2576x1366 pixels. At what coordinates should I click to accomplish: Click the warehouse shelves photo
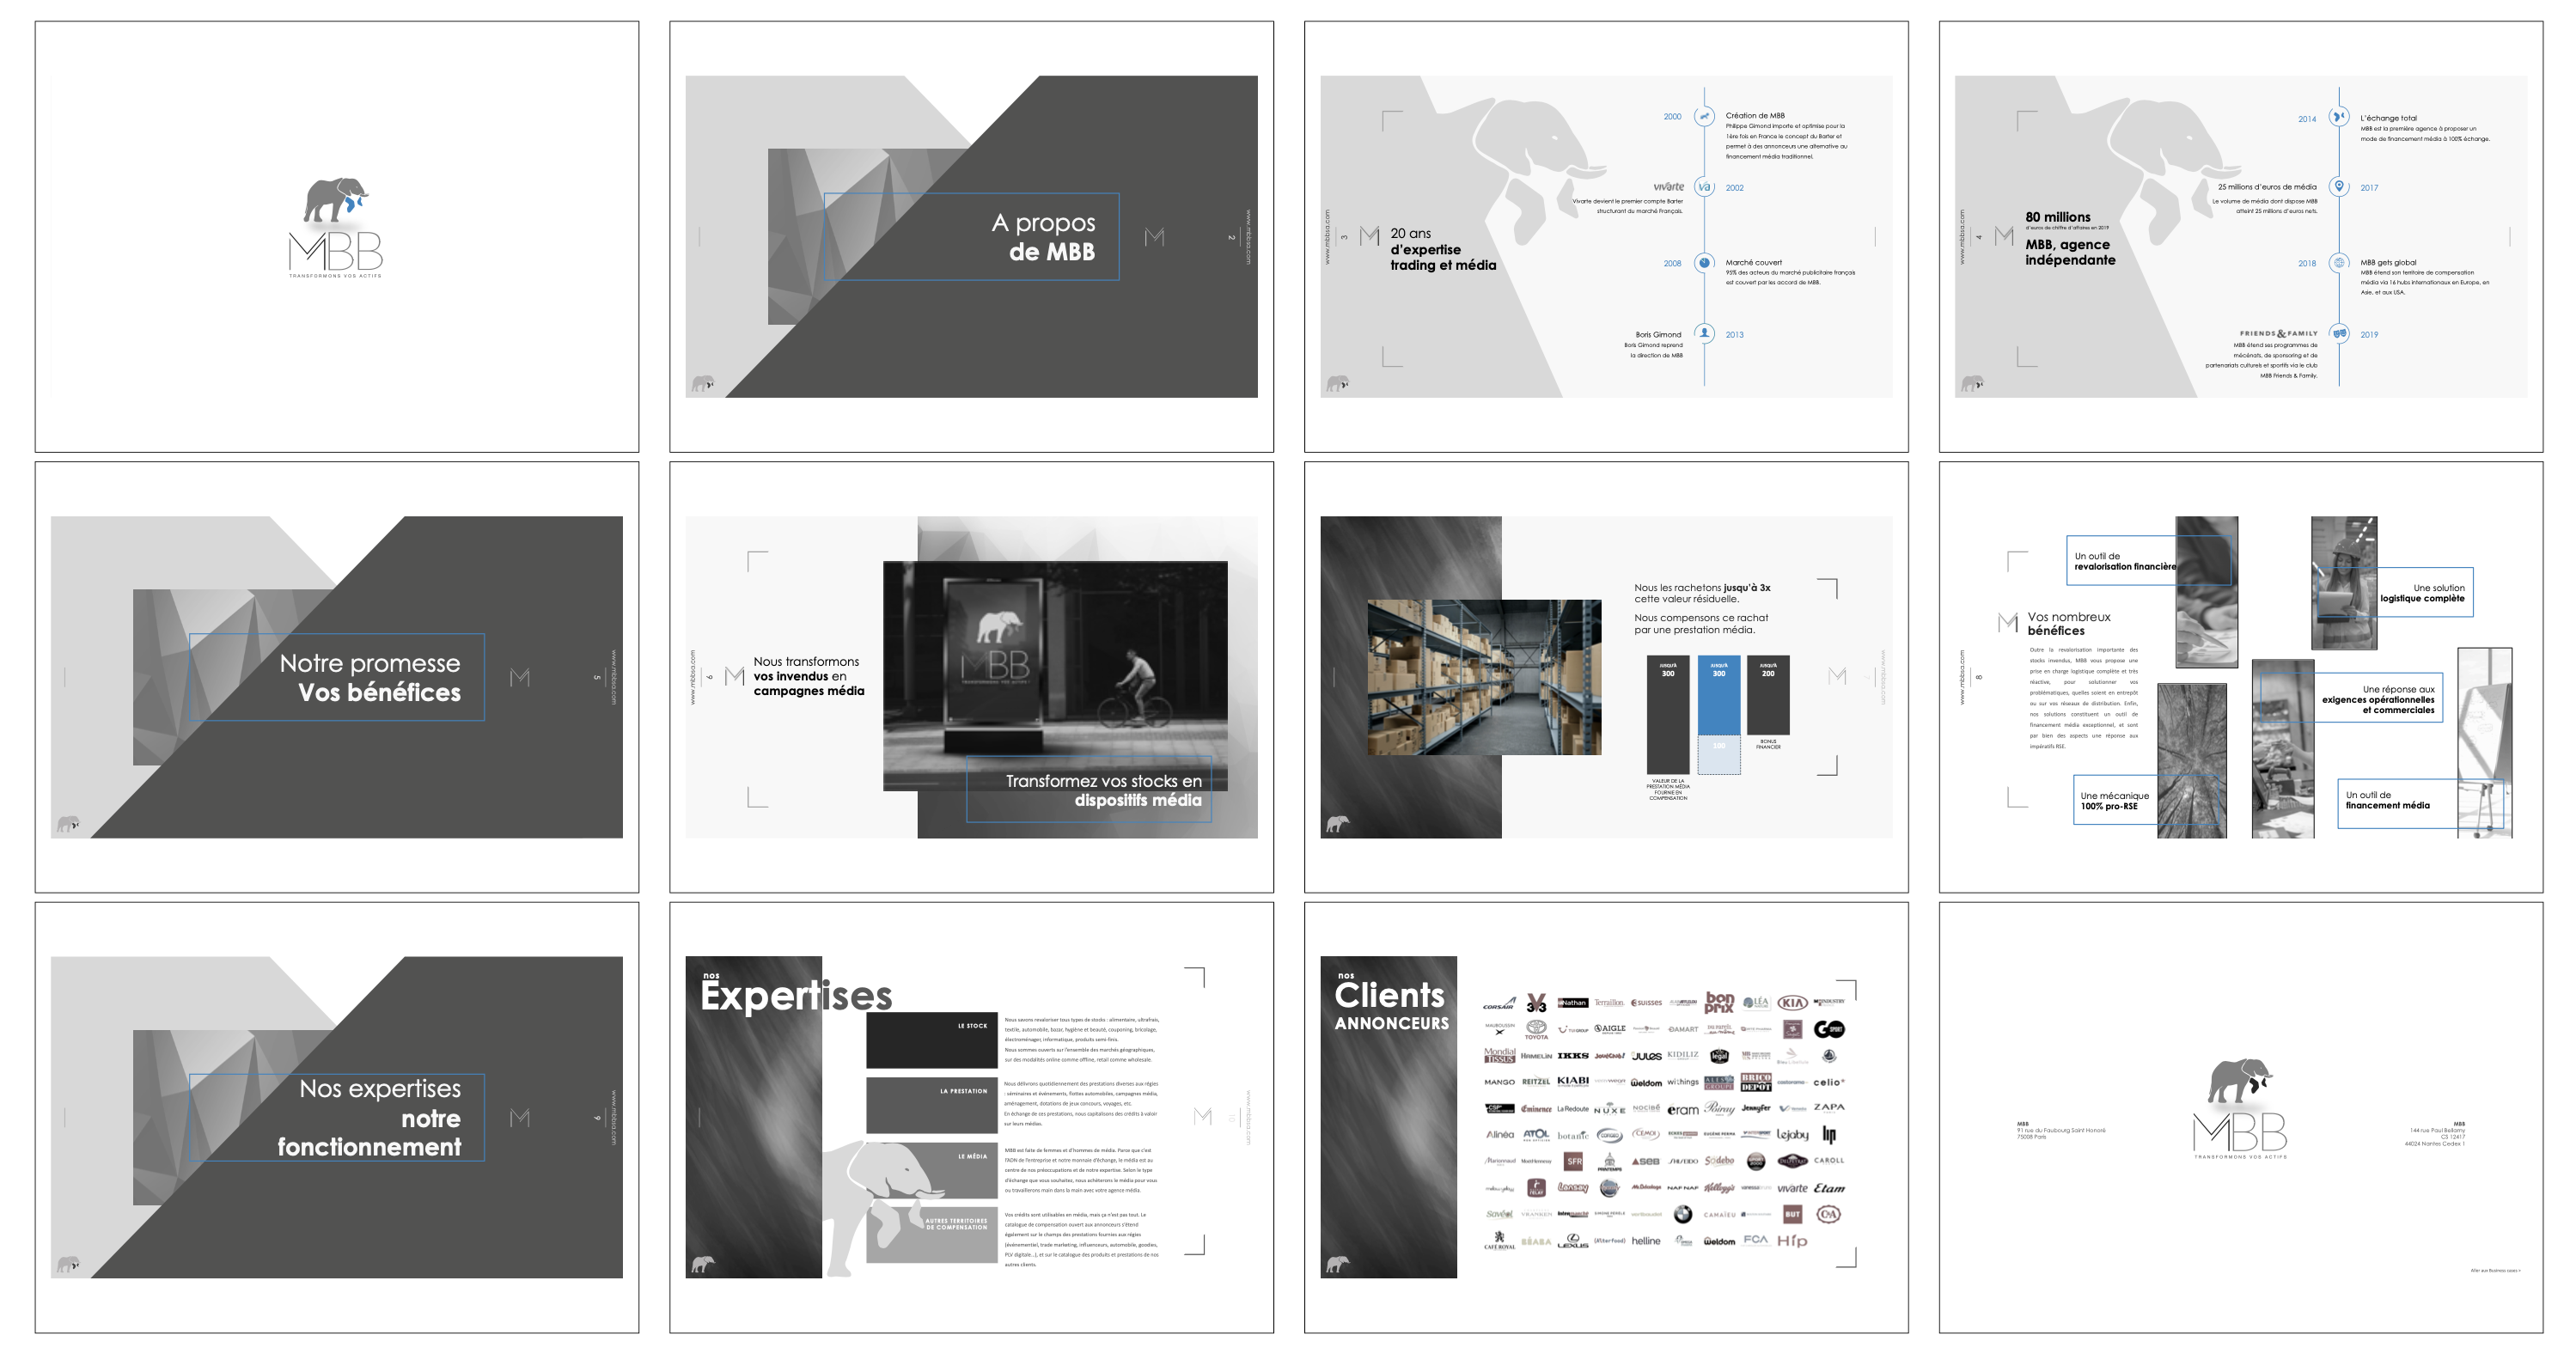[x=1483, y=677]
